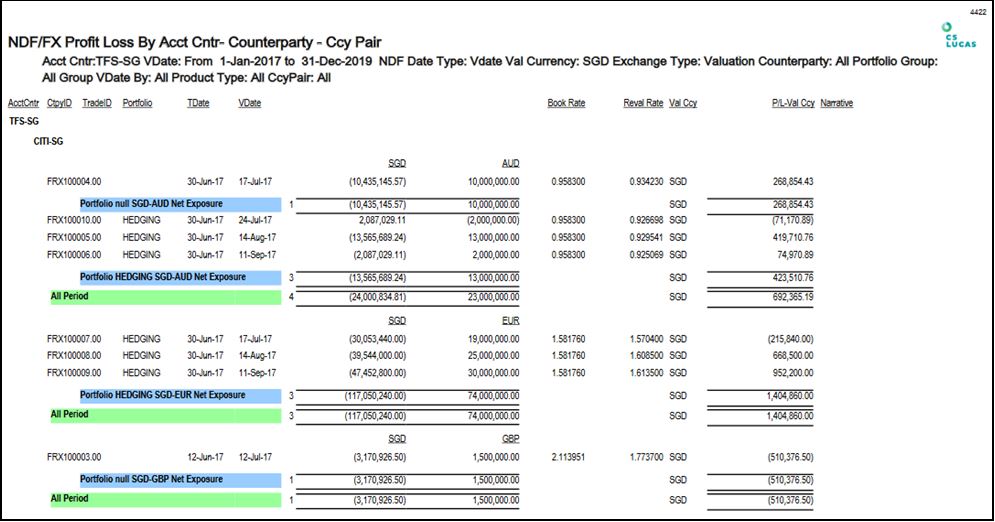Screen dimensions: 995x522
Task: Select the P/L-Val Ccy column header
Action: (x=792, y=103)
